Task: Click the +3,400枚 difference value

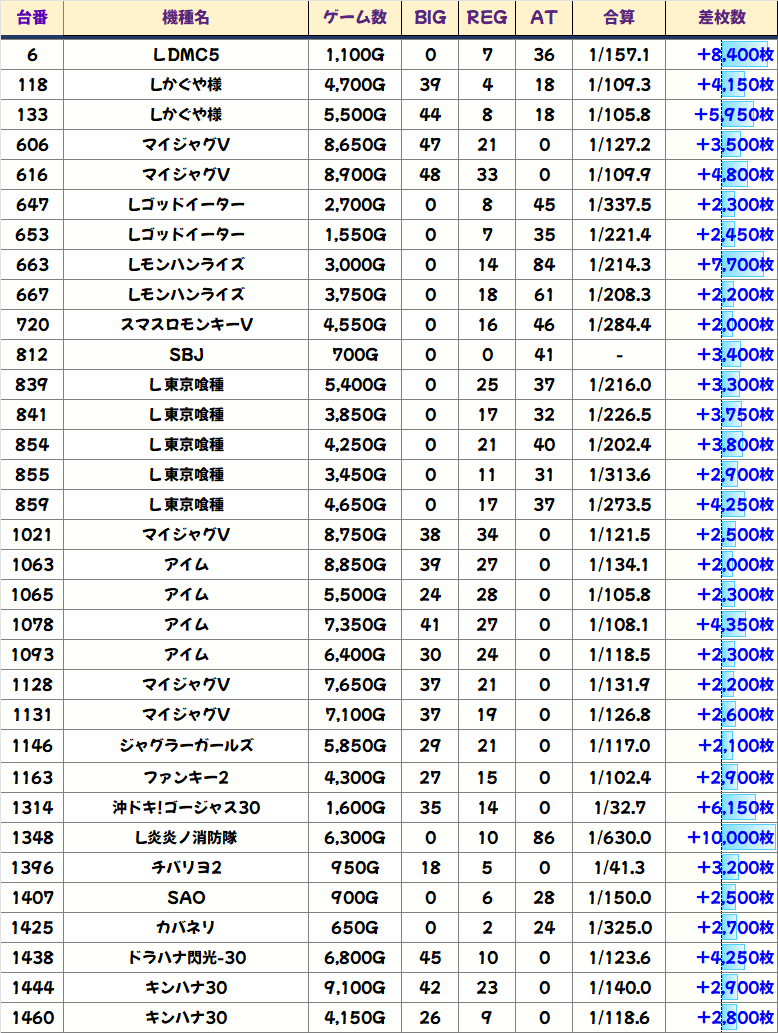Action: (x=735, y=354)
